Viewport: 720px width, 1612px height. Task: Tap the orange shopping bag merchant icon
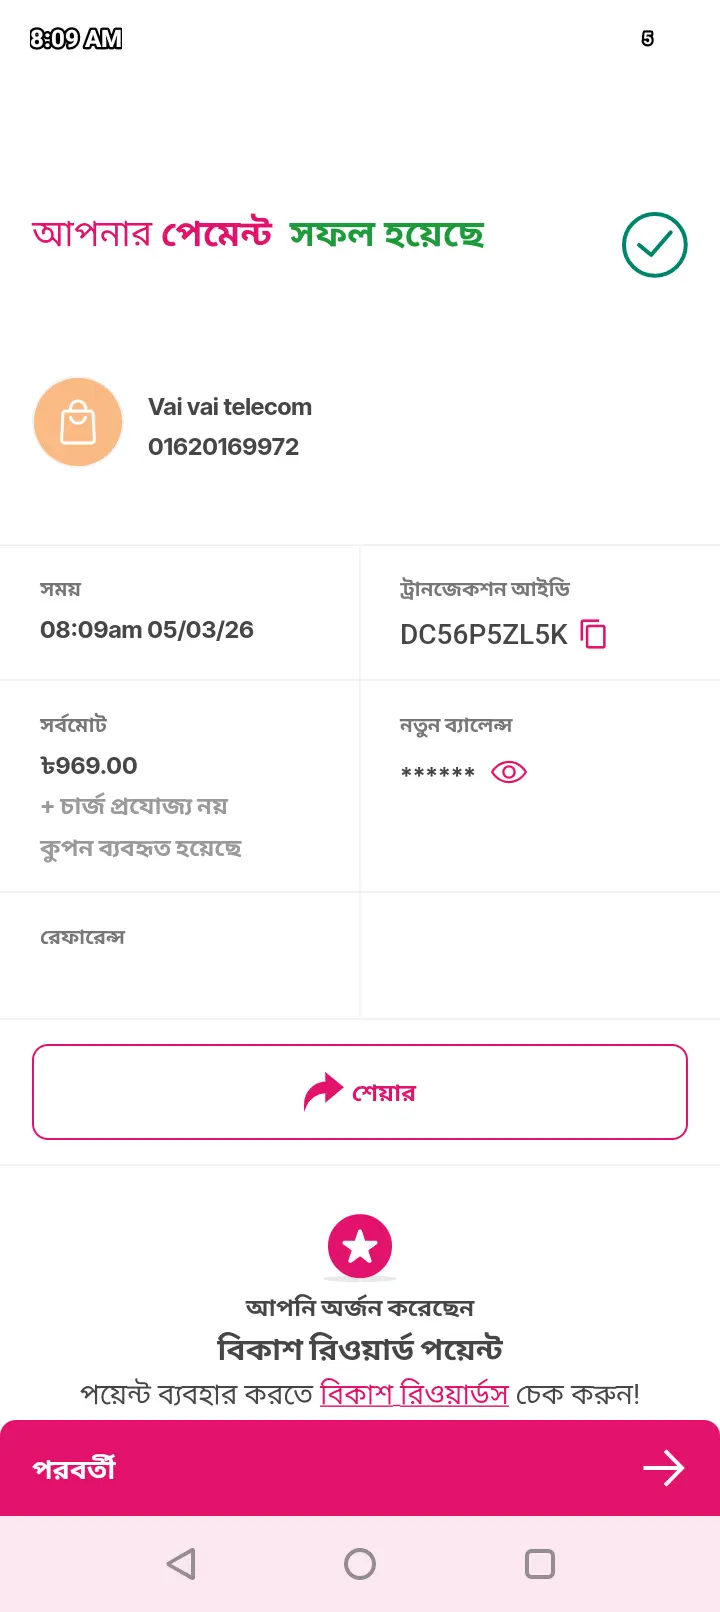pos(78,422)
